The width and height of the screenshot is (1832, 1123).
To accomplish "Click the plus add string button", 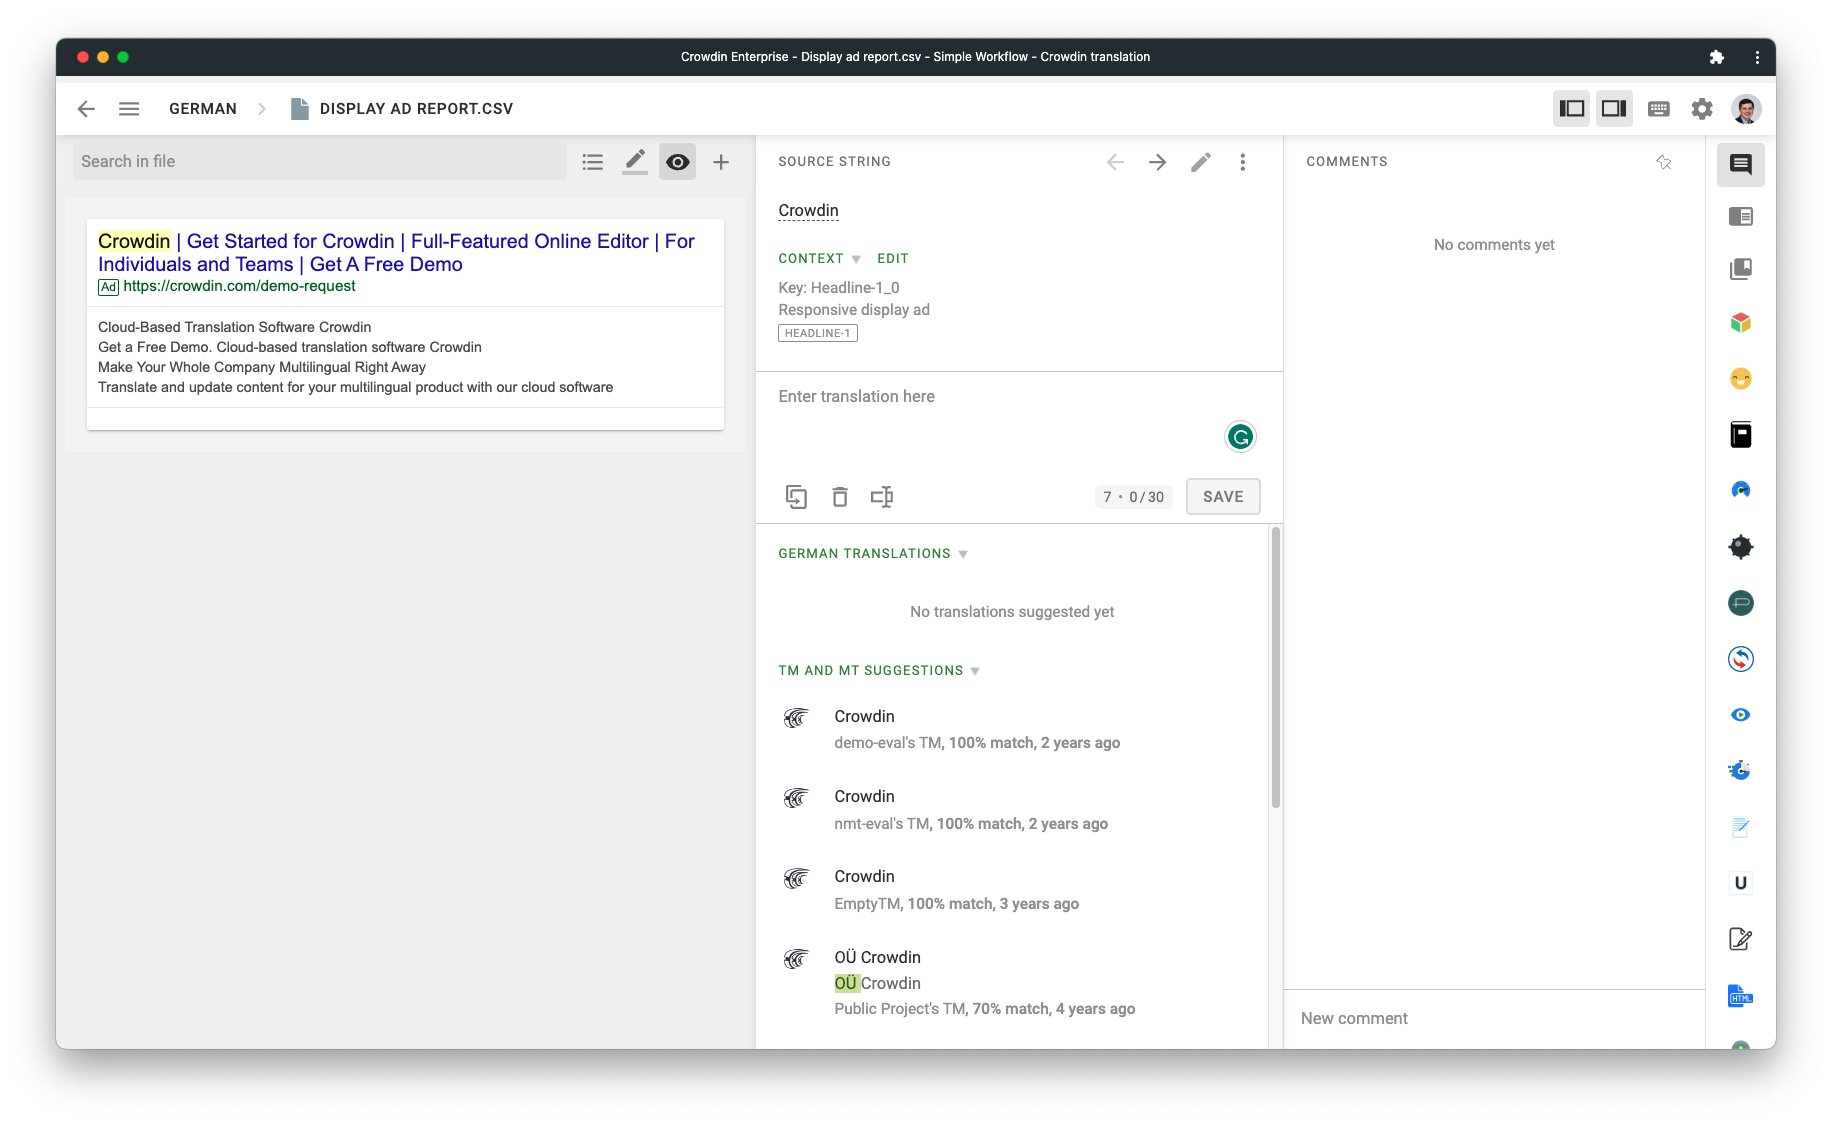I will point(721,162).
